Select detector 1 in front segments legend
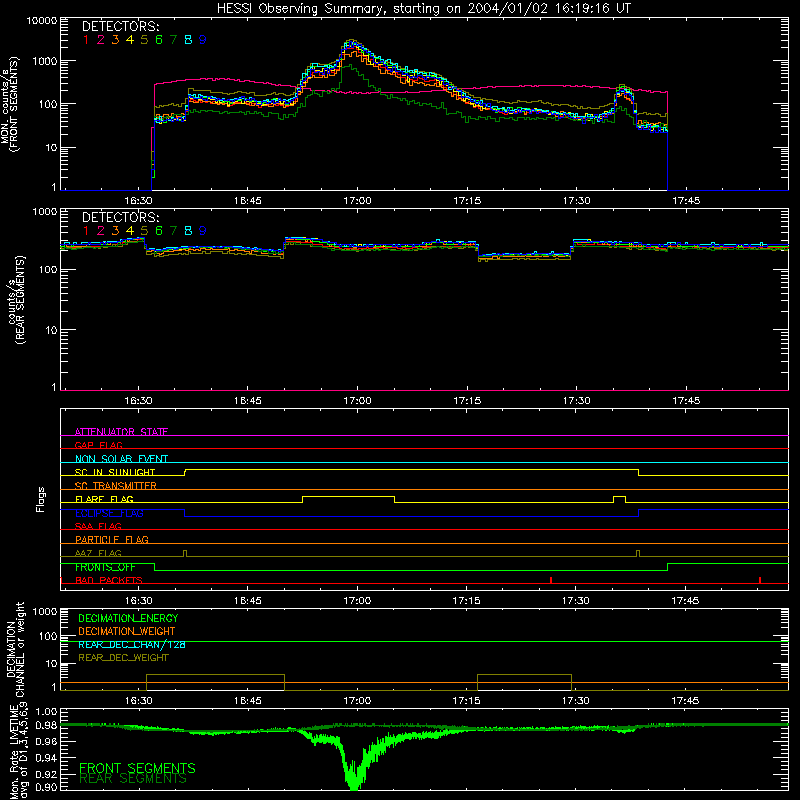The width and height of the screenshot is (800, 800). [86, 40]
